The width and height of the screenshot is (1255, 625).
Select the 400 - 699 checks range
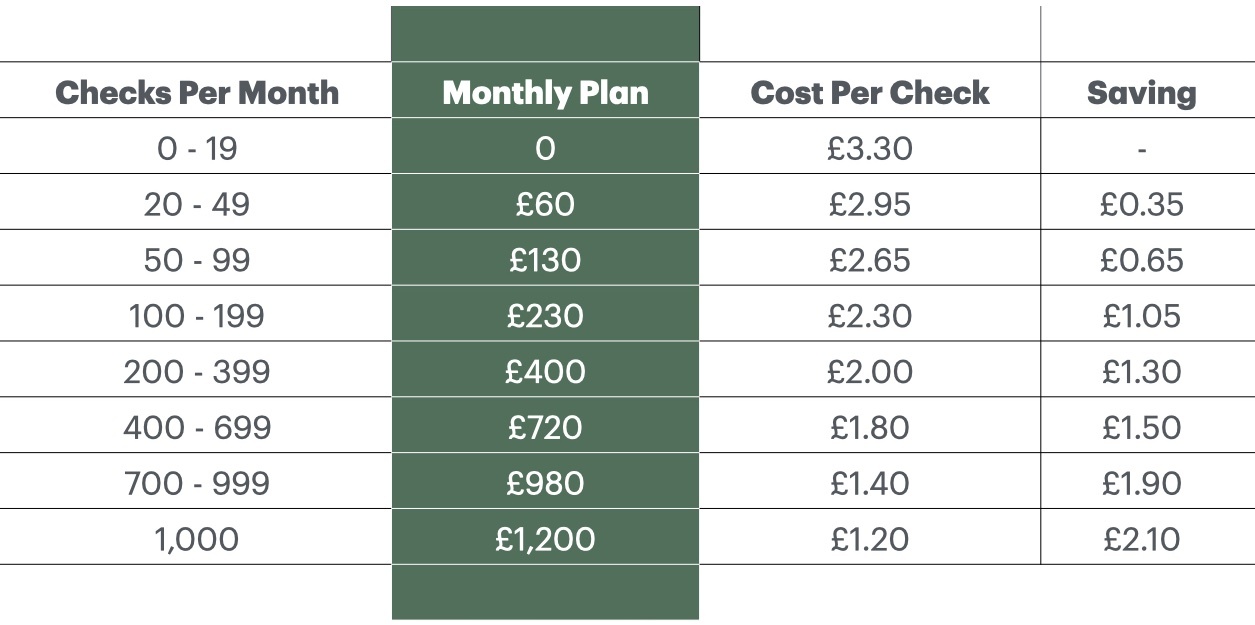tap(196, 428)
